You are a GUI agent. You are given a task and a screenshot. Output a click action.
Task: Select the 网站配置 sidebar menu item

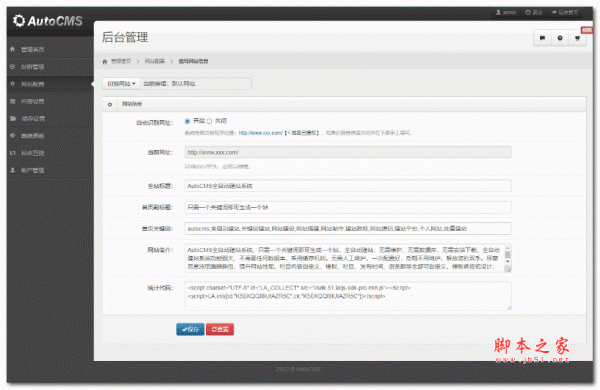50,84
